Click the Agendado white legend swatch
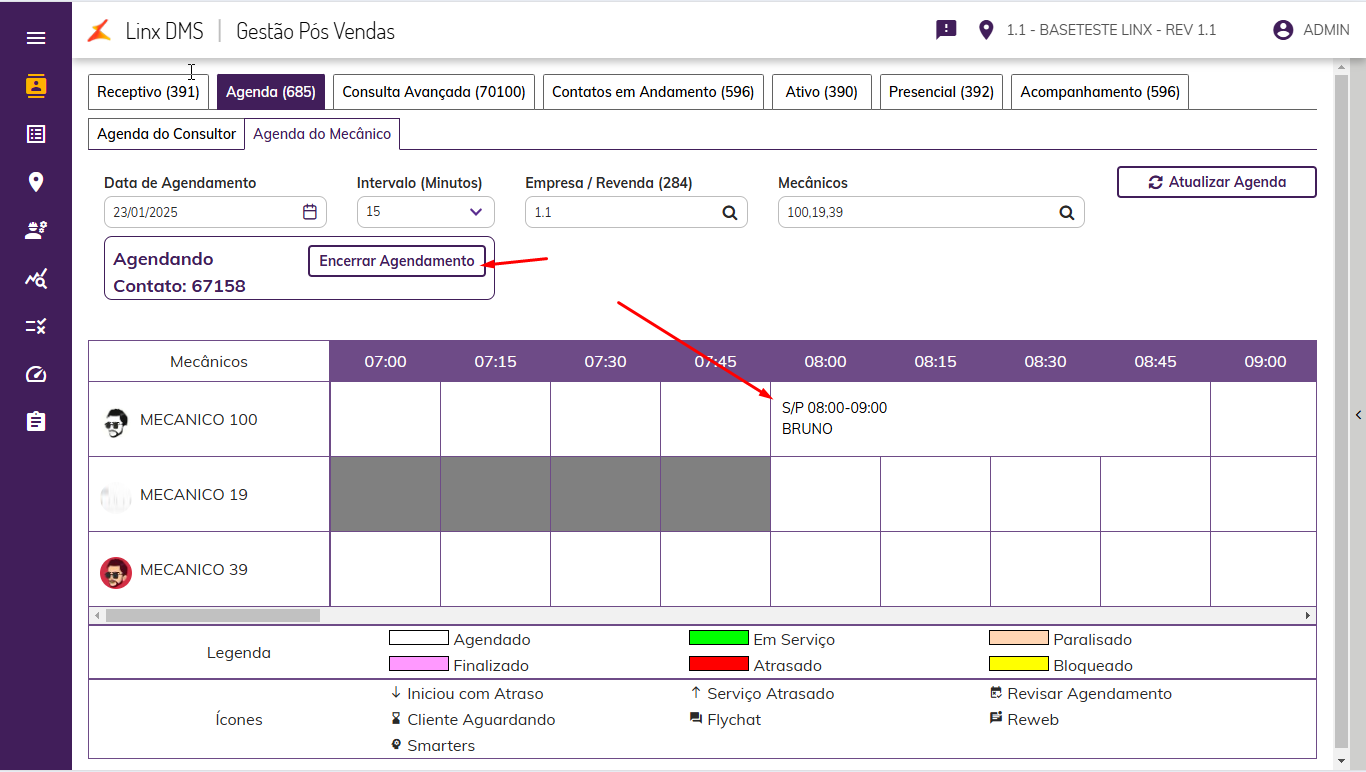The image size is (1366, 772). point(419,638)
